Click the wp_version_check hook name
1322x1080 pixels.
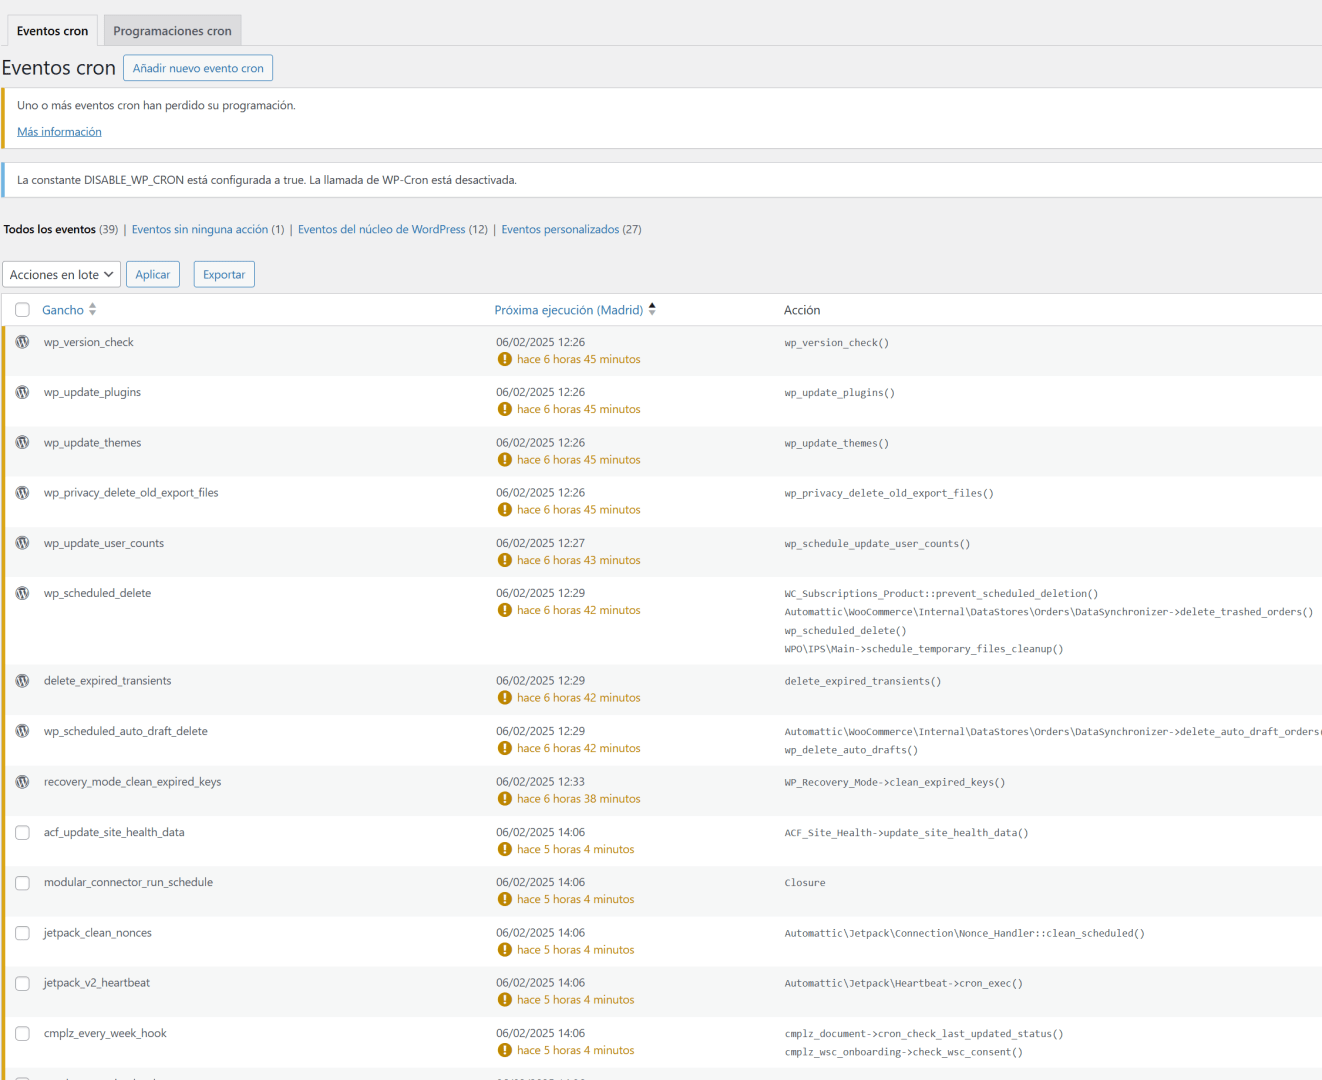click(89, 342)
